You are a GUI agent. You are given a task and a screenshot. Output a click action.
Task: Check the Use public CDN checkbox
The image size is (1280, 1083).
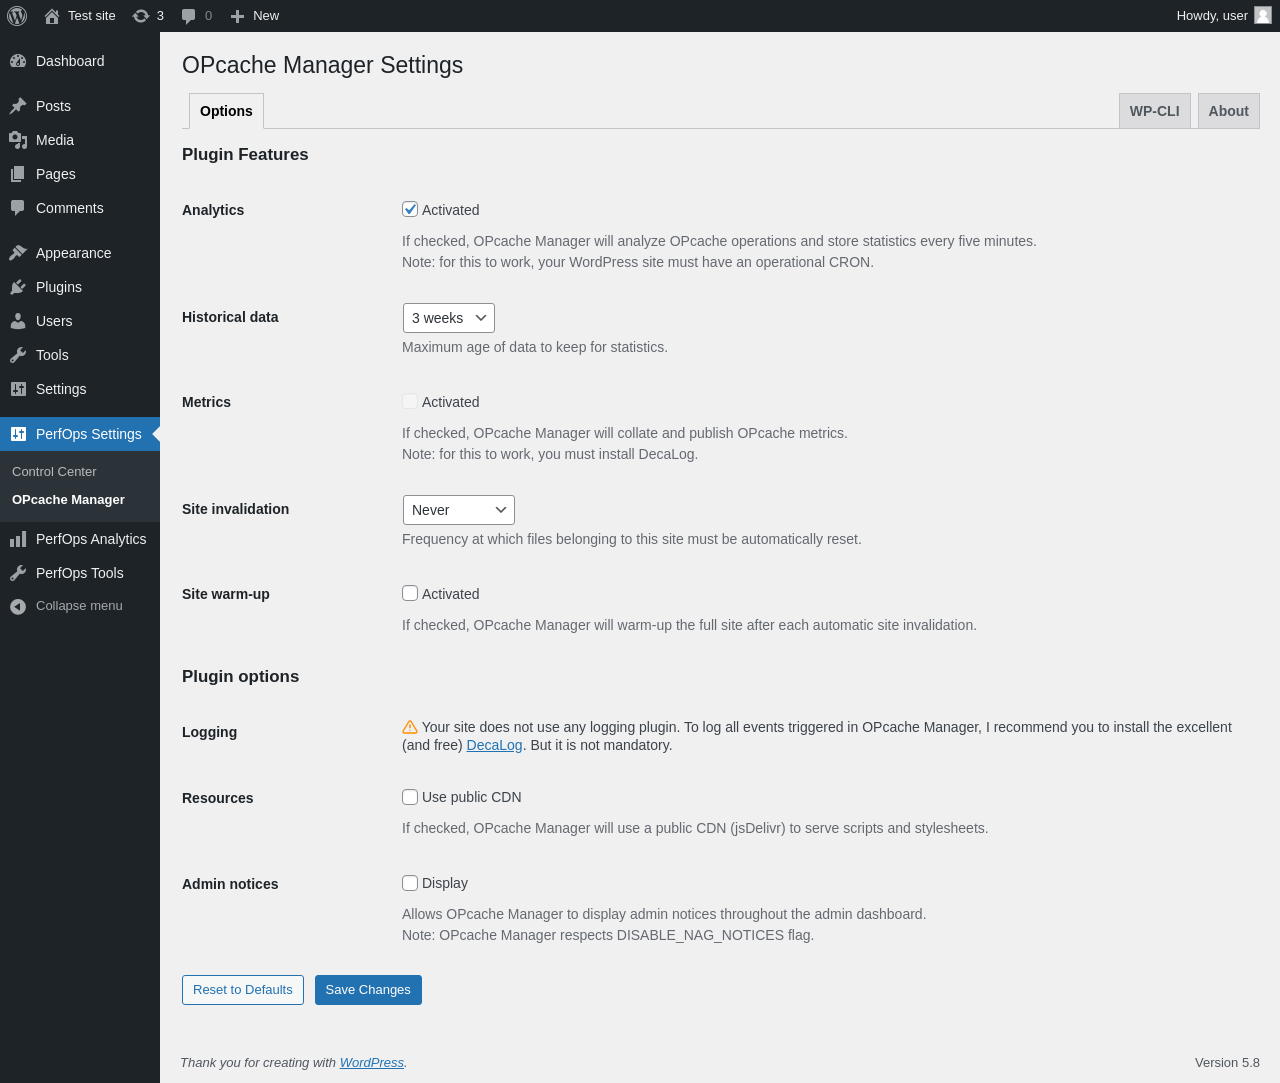[x=410, y=797]
